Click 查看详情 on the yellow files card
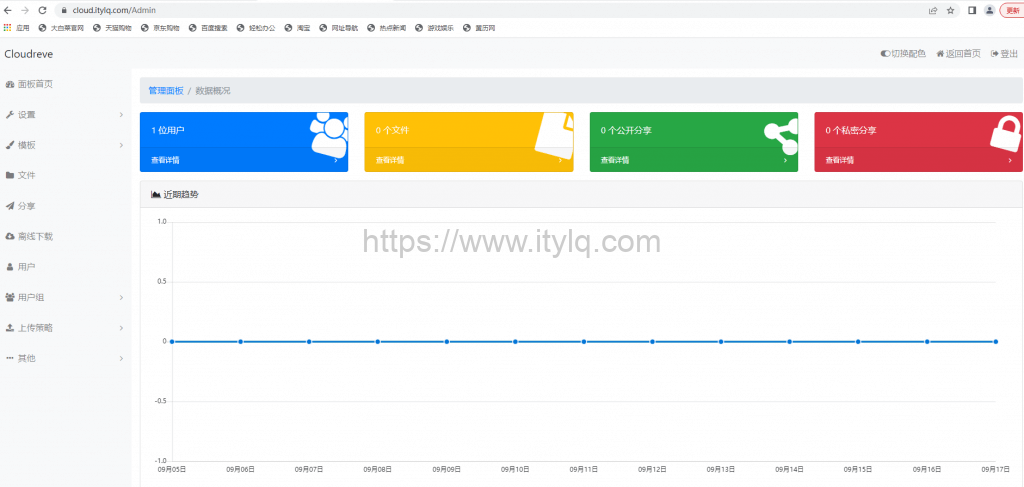Image resolution: width=1024 pixels, height=487 pixels. 390,160
